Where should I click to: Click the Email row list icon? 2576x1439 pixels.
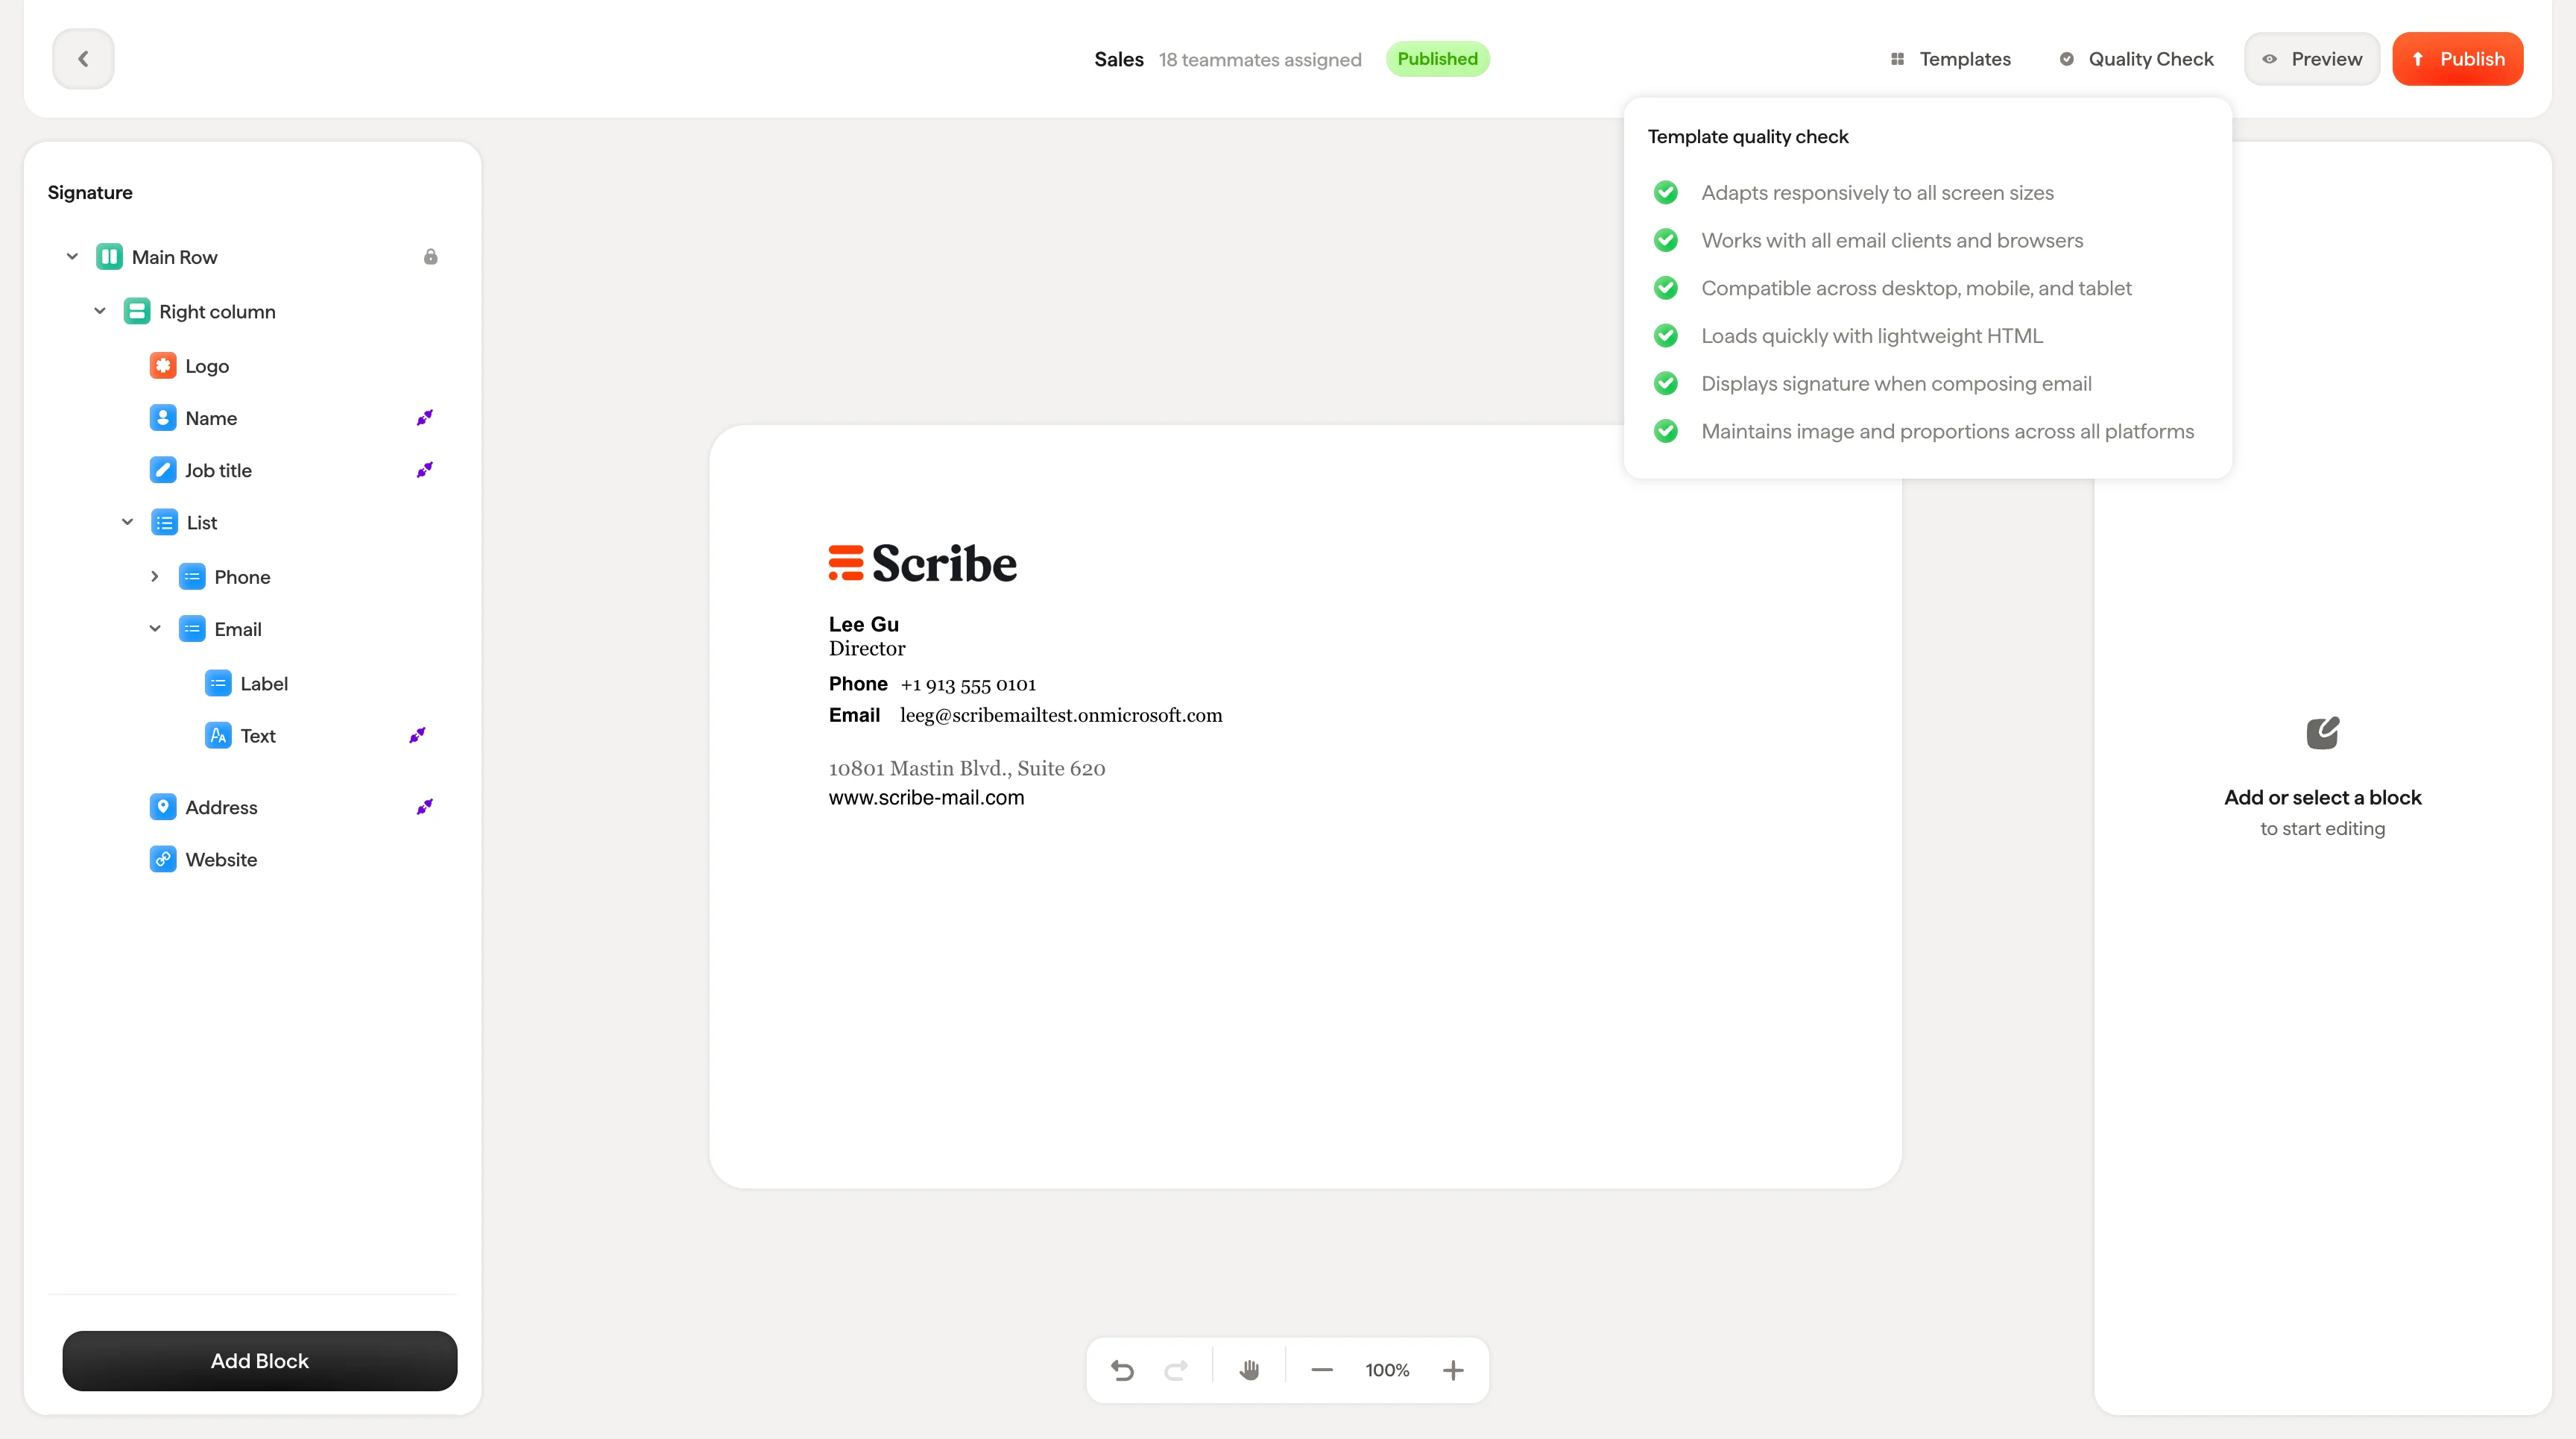click(x=192, y=629)
